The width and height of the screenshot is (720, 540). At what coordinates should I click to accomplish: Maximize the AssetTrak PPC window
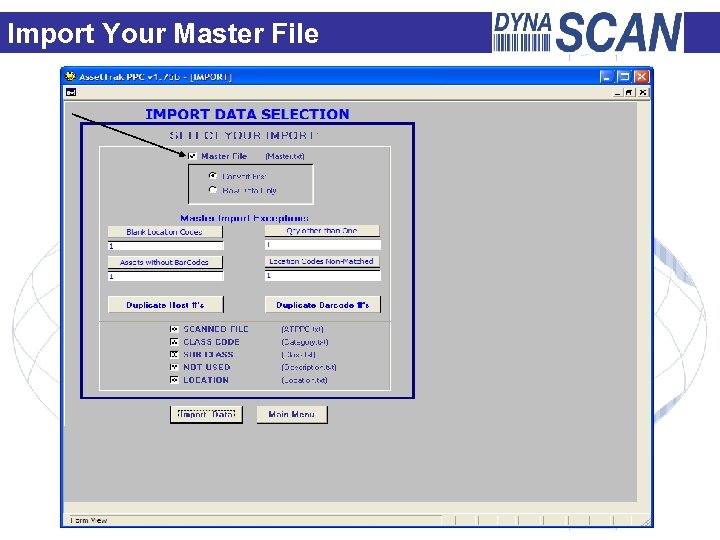[624, 77]
